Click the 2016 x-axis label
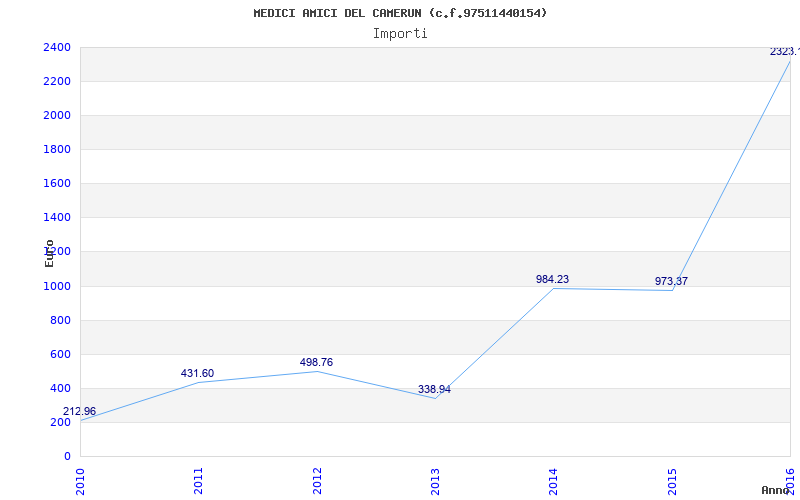This screenshot has height=500, width=800. pyautogui.click(x=790, y=481)
